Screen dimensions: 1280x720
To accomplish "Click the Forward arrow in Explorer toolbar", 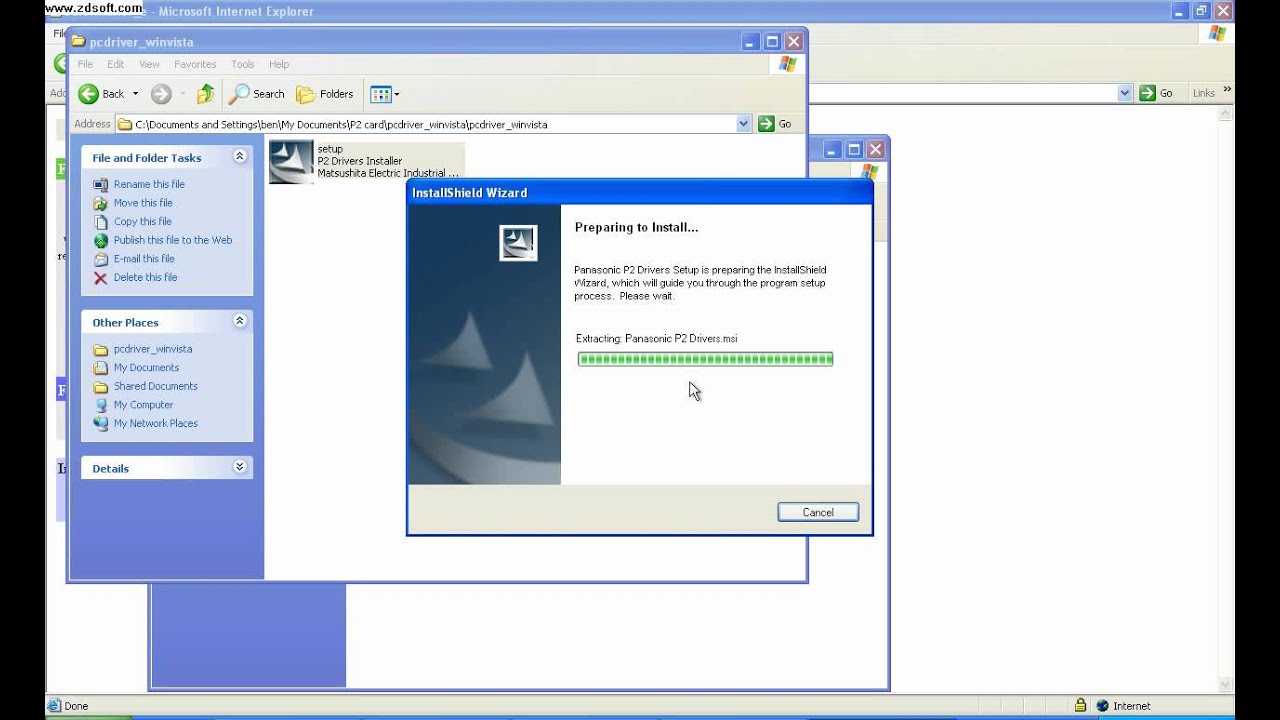I will point(161,94).
